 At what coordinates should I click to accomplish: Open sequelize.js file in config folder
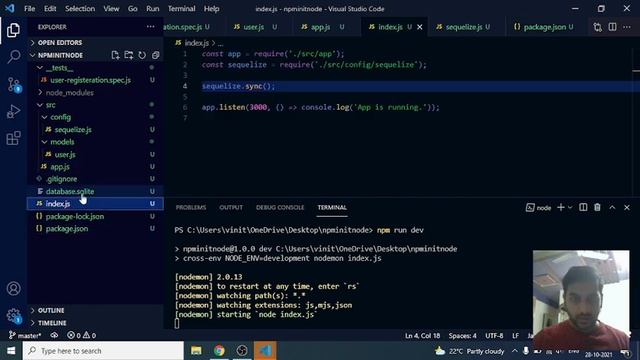coord(73,129)
